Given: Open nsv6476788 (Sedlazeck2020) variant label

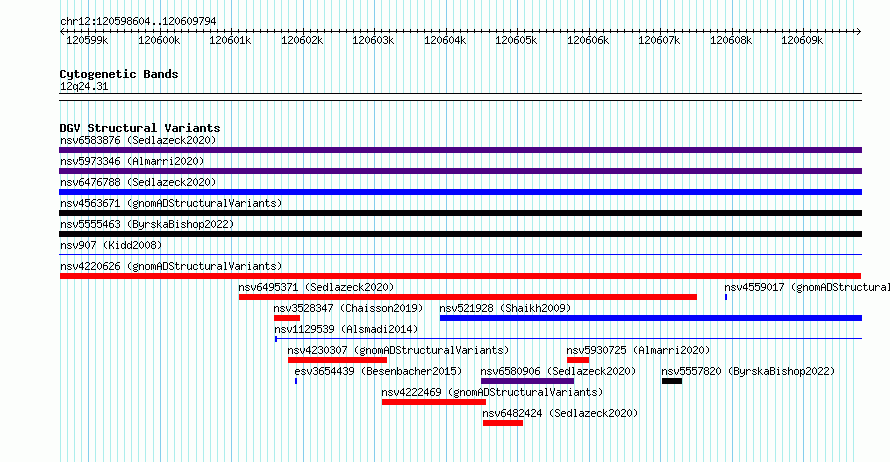Looking at the screenshot, I should point(138,182).
